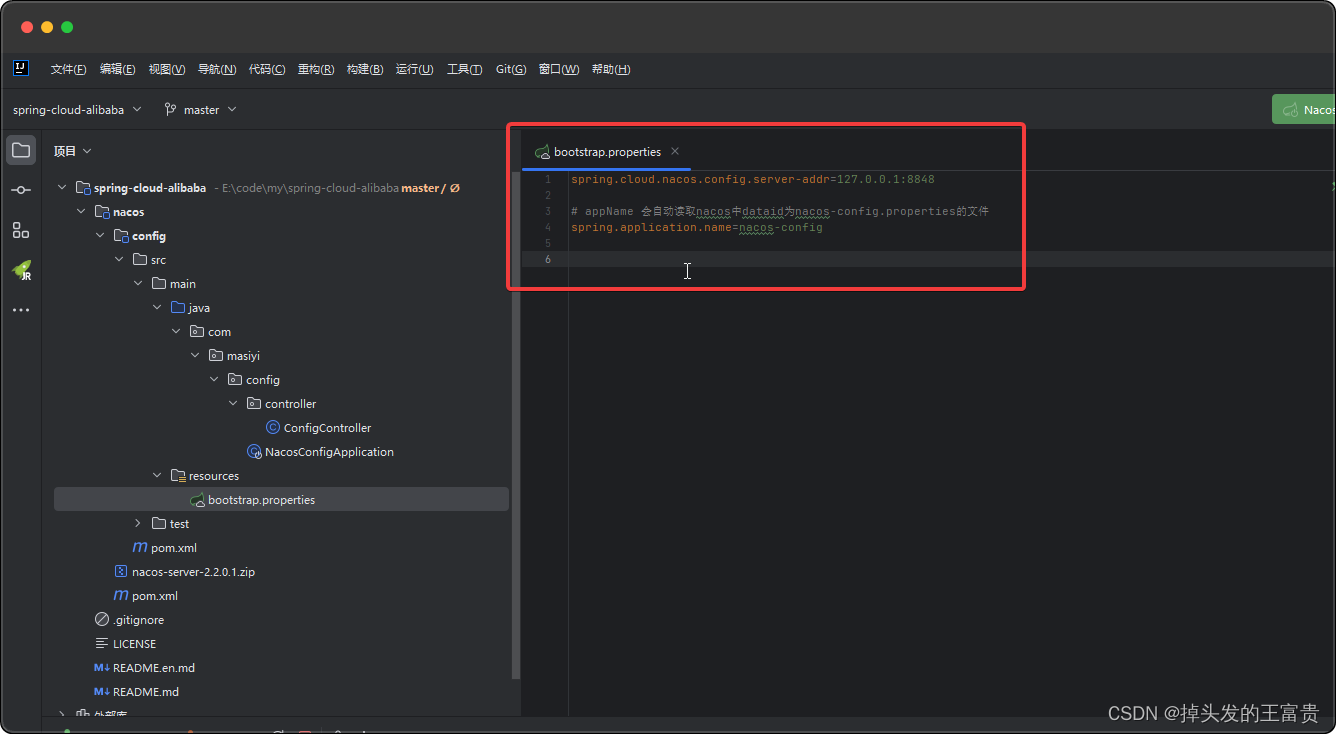The width and height of the screenshot is (1336, 734).
Task: Click the README.md markdown icon
Action: tap(102, 691)
